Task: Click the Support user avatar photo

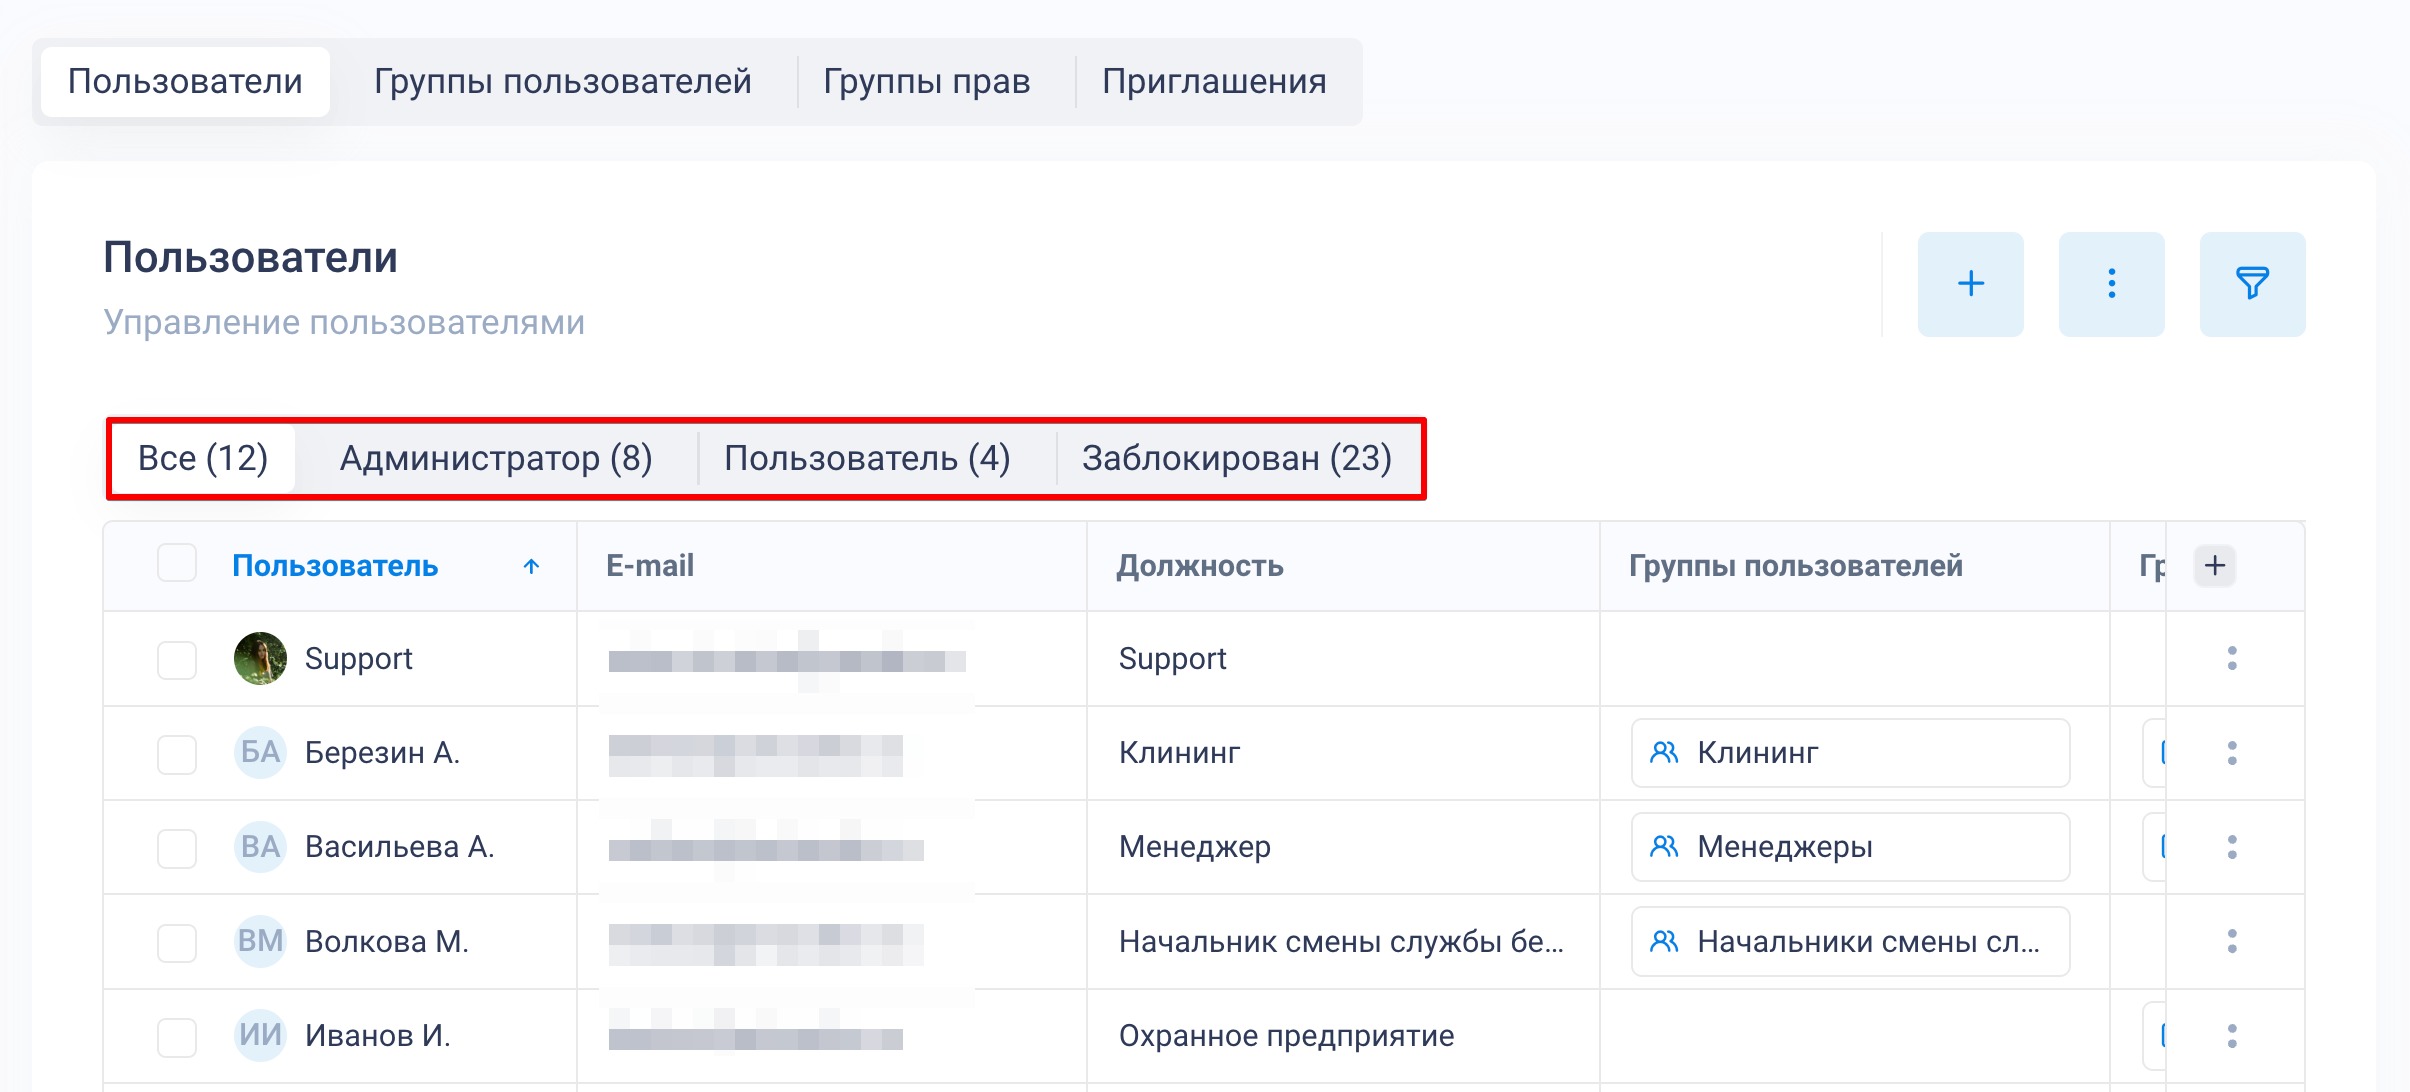Action: pyautogui.click(x=260, y=658)
